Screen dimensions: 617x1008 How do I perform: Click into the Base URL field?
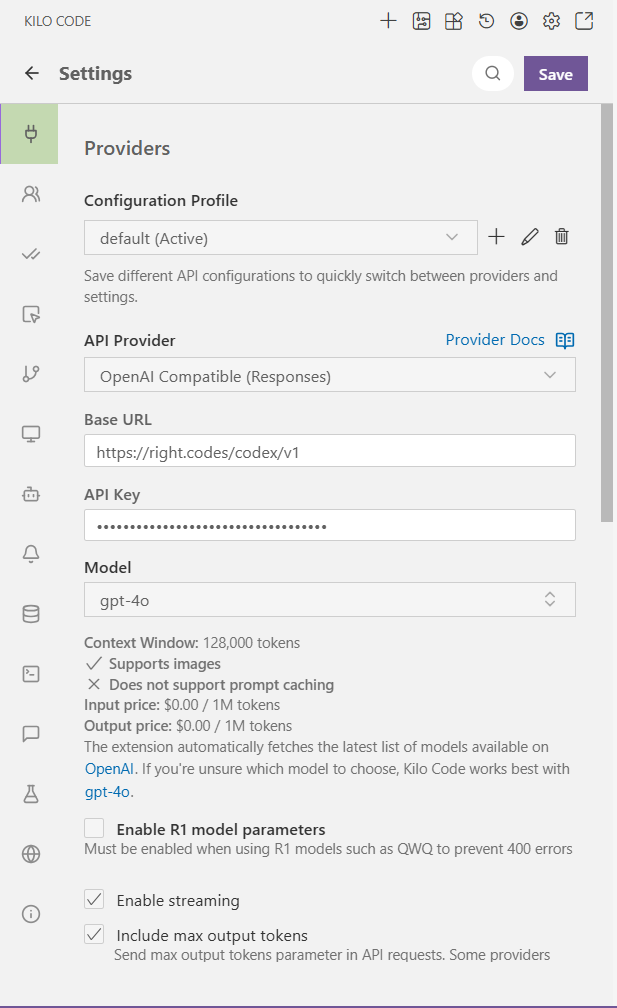[x=329, y=451]
